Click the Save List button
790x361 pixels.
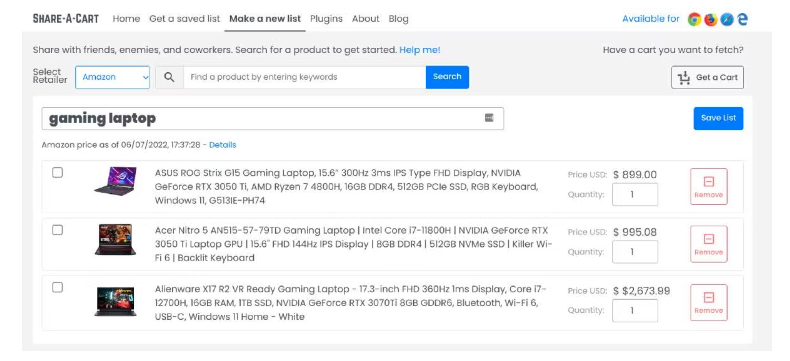(718, 118)
